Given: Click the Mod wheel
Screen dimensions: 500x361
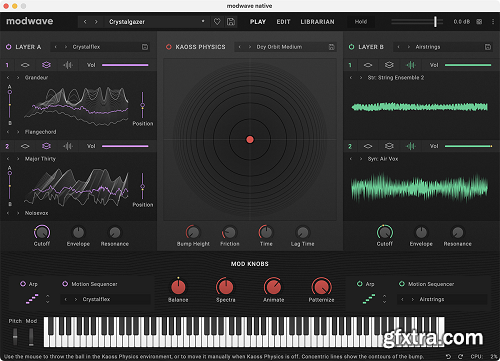Looking at the screenshot, I should point(31,337).
